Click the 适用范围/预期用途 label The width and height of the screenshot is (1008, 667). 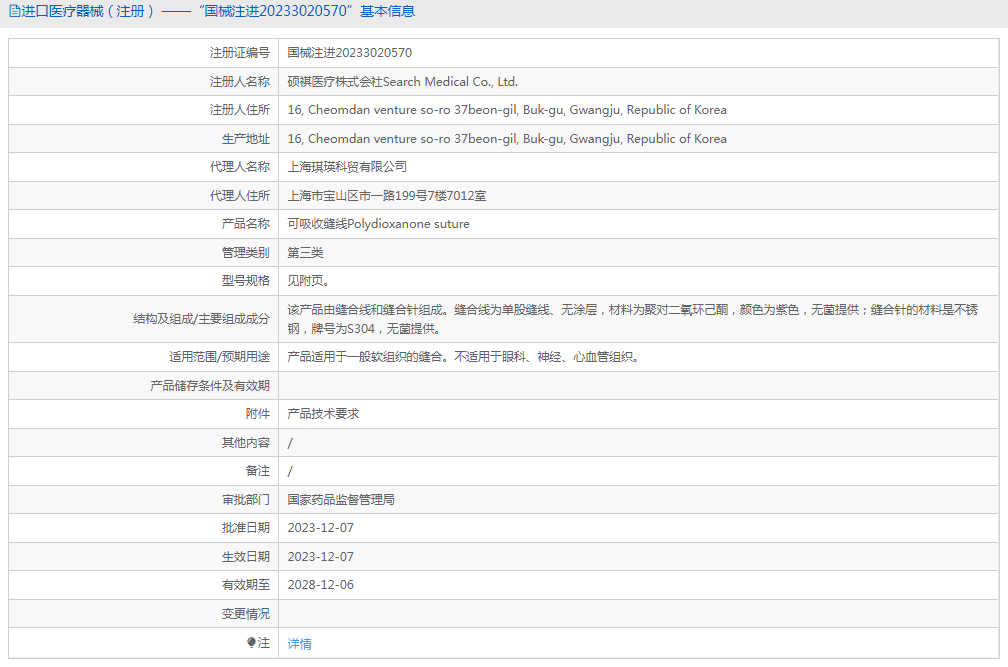(x=219, y=357)
